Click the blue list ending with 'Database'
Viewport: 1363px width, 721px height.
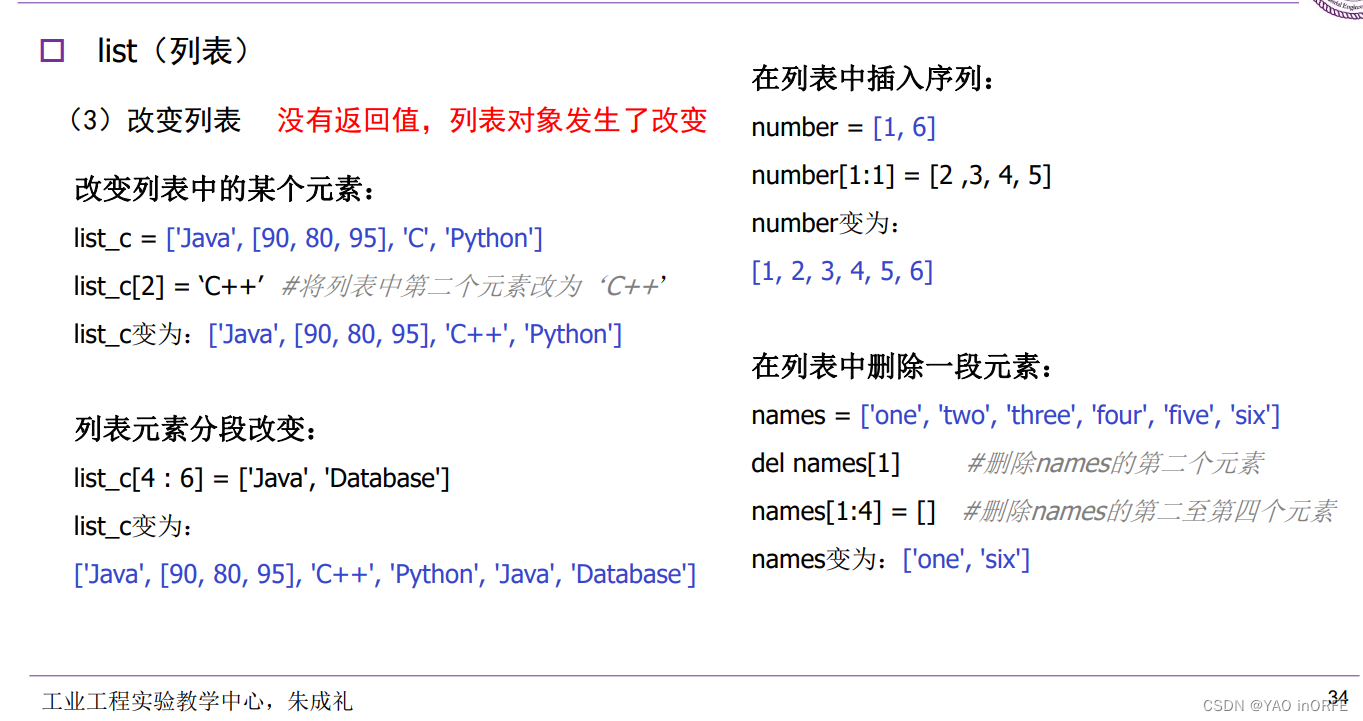385,574
